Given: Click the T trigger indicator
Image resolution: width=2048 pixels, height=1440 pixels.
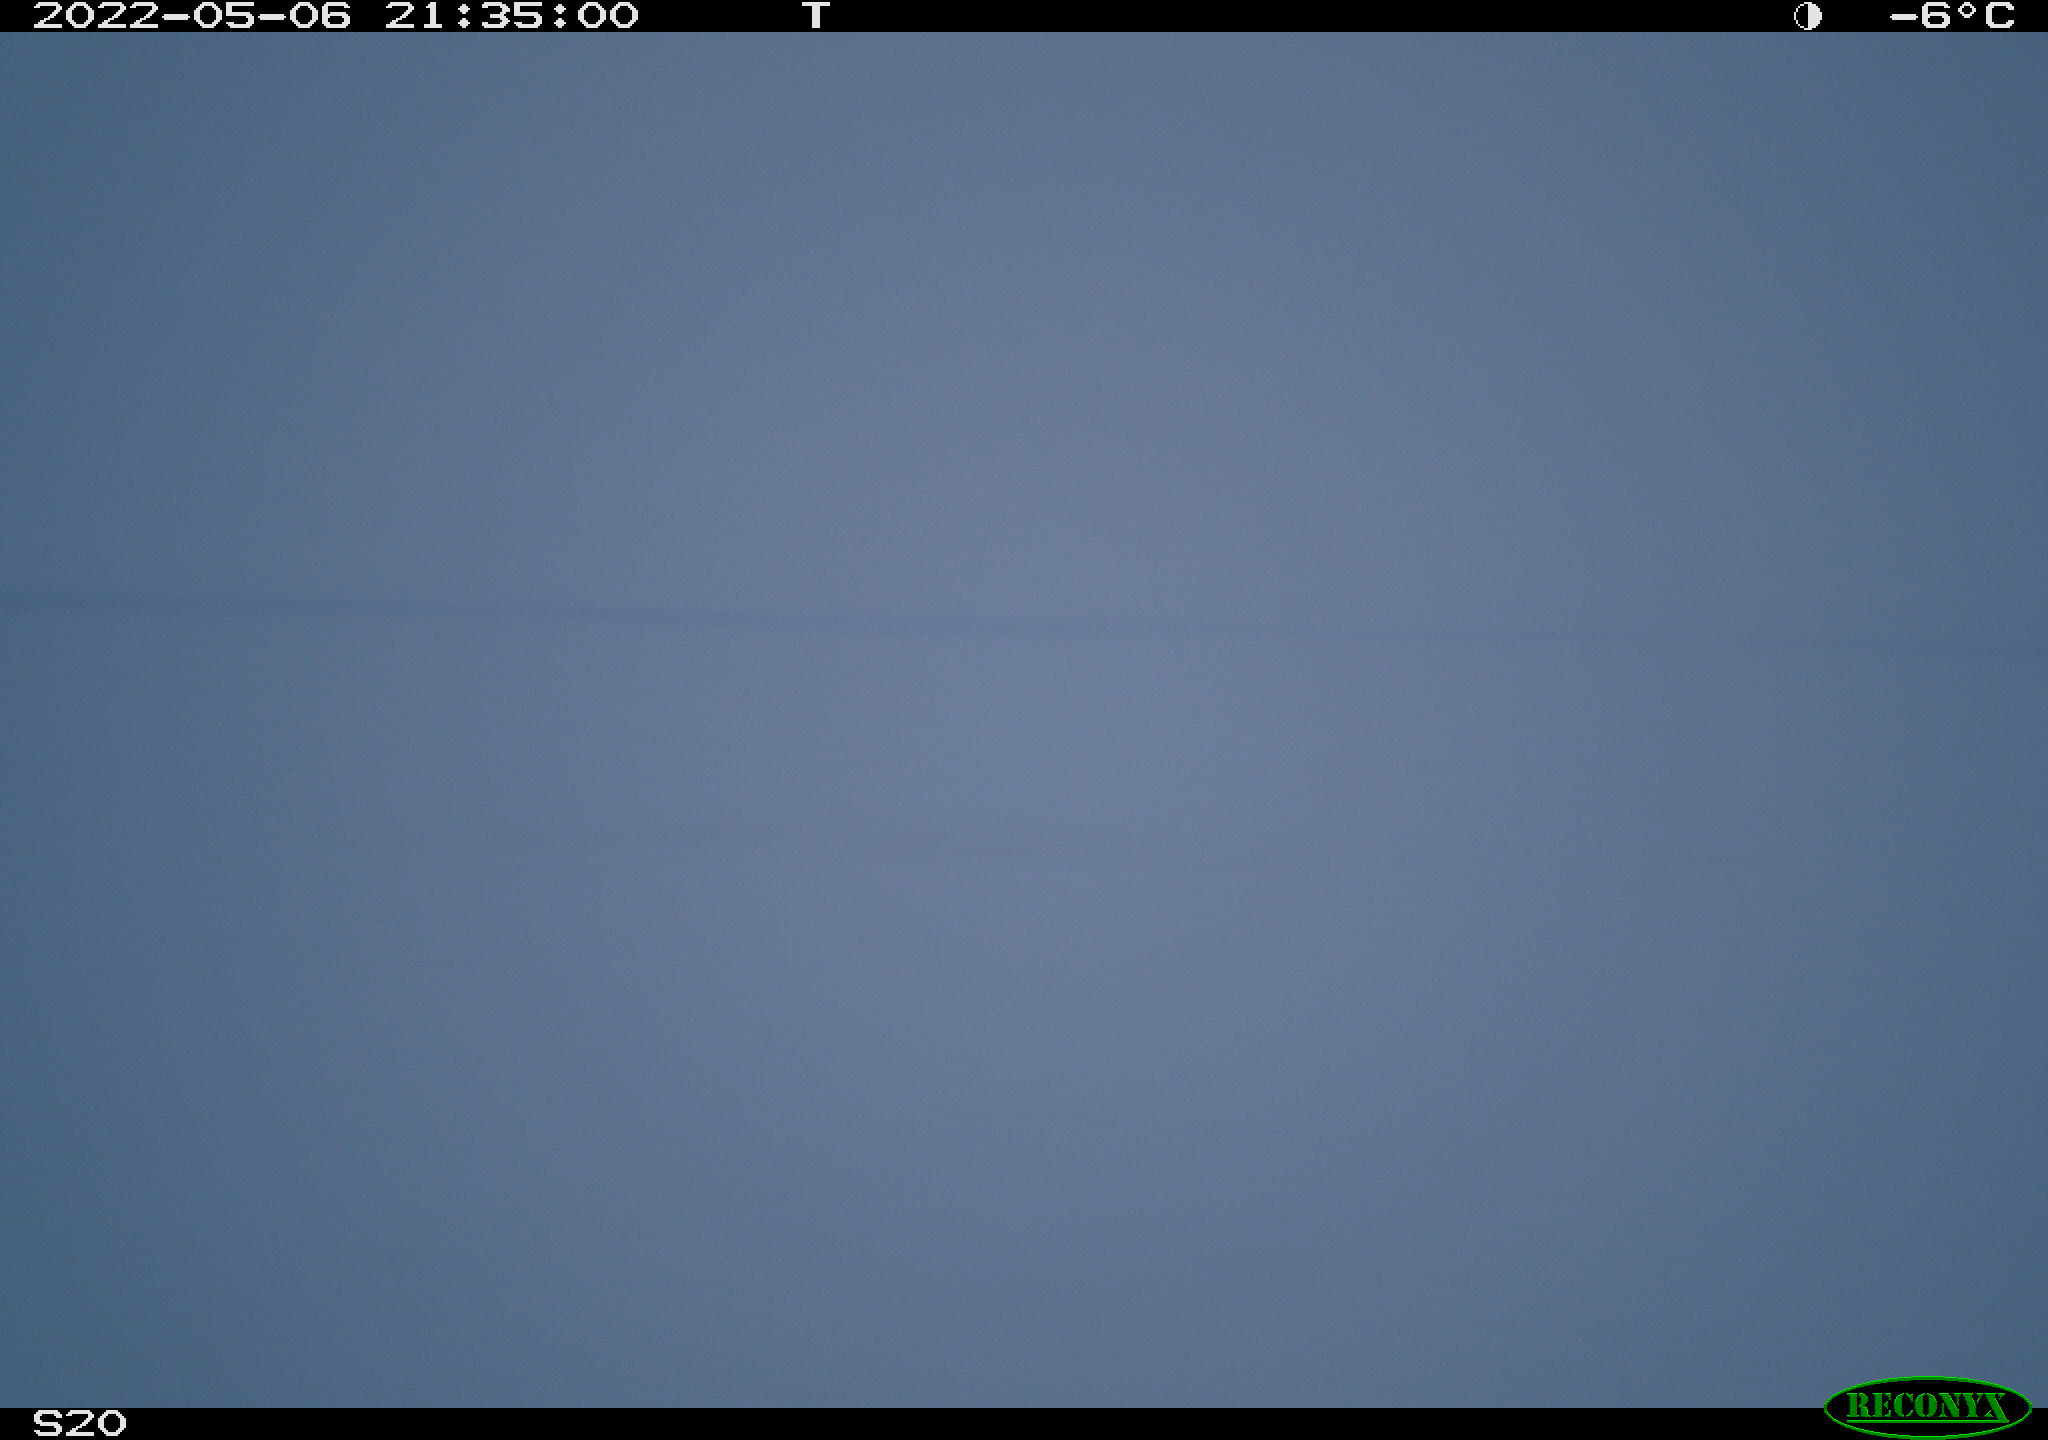Looking at the screenshot, I should pyautogui.click(x=816, y=16).
